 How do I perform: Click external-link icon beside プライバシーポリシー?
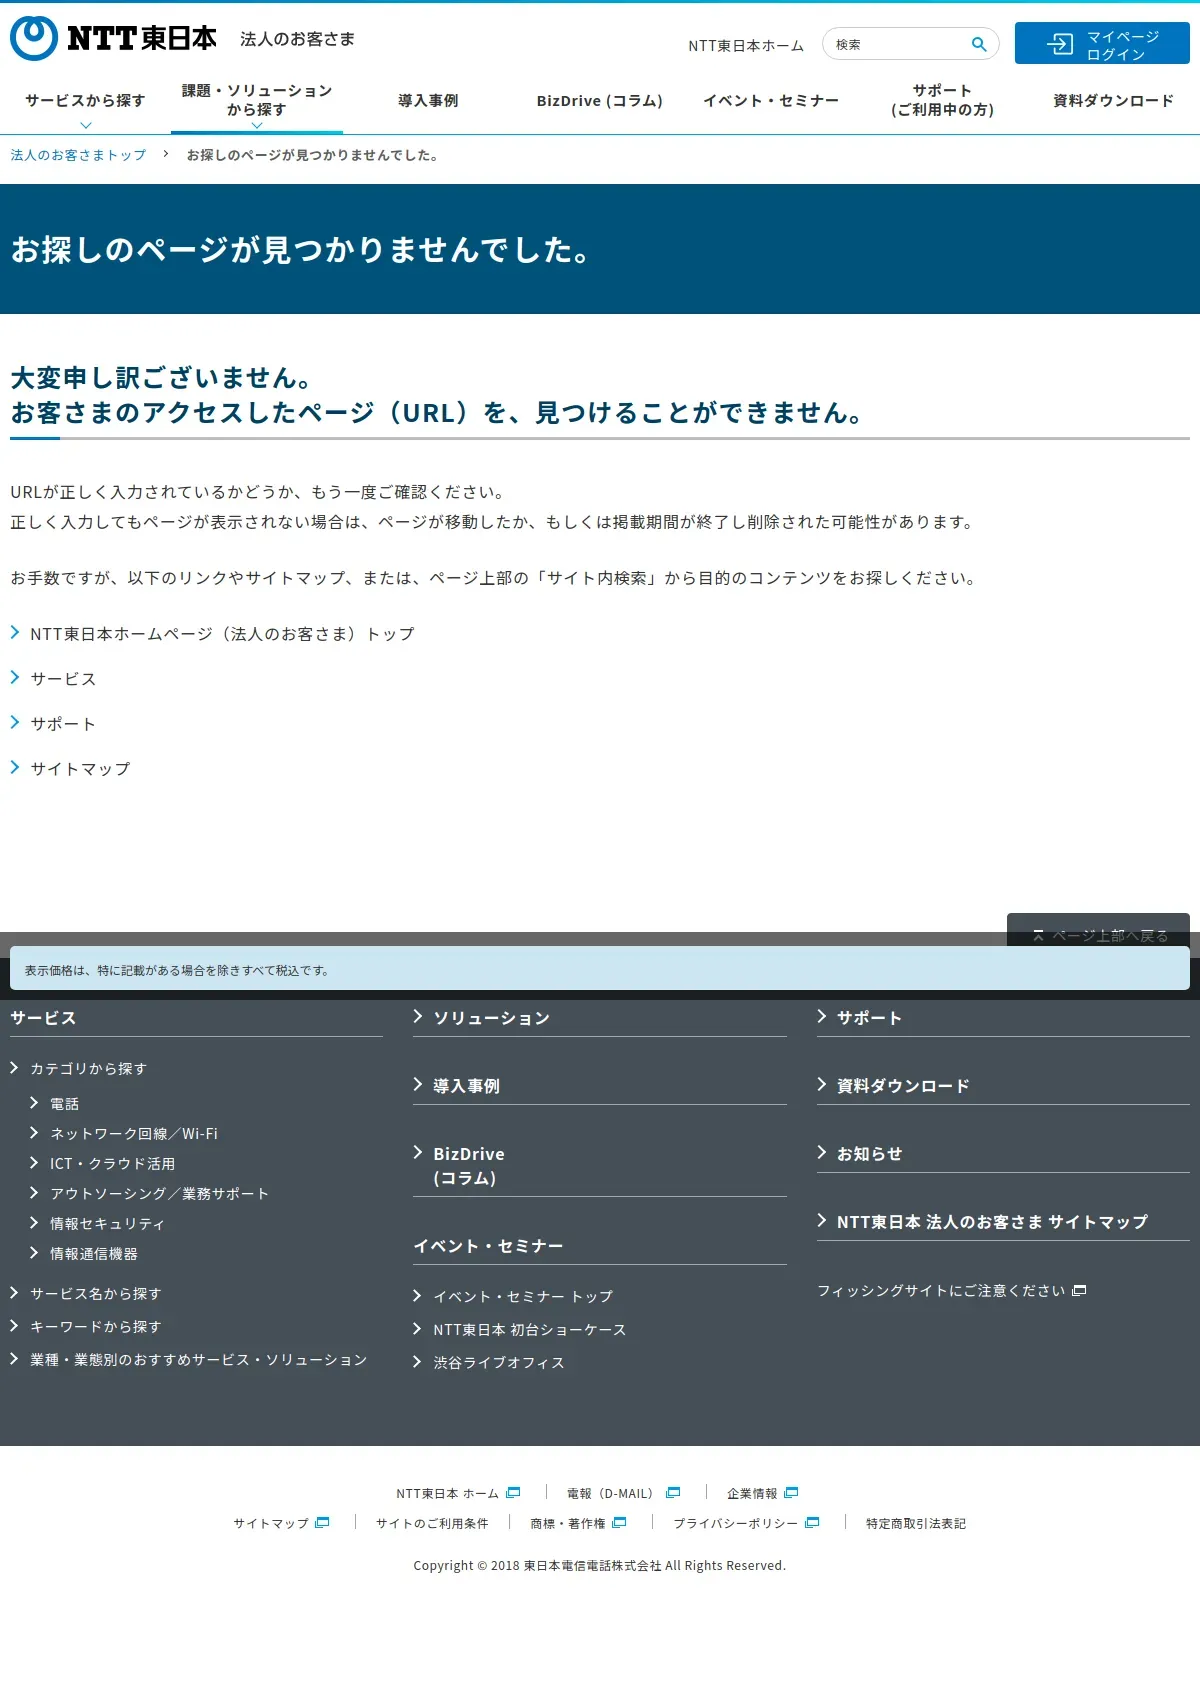tap(812, 1523)
